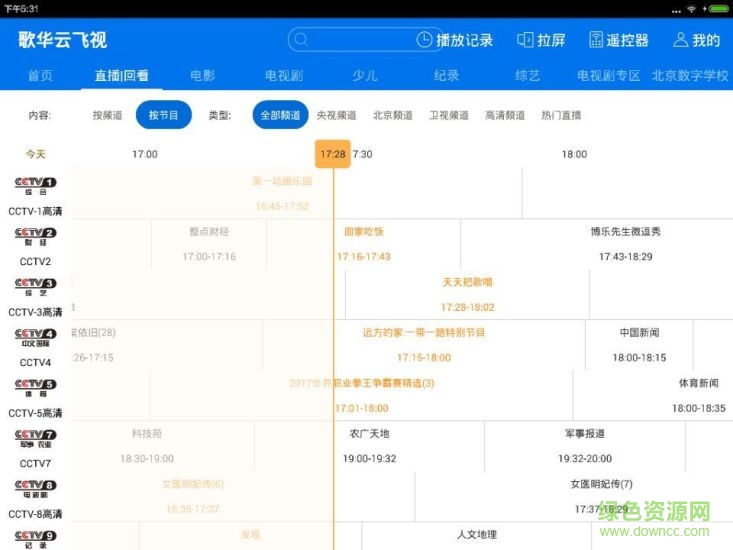Open the 综艺 tab

click(x=527, y=75)
